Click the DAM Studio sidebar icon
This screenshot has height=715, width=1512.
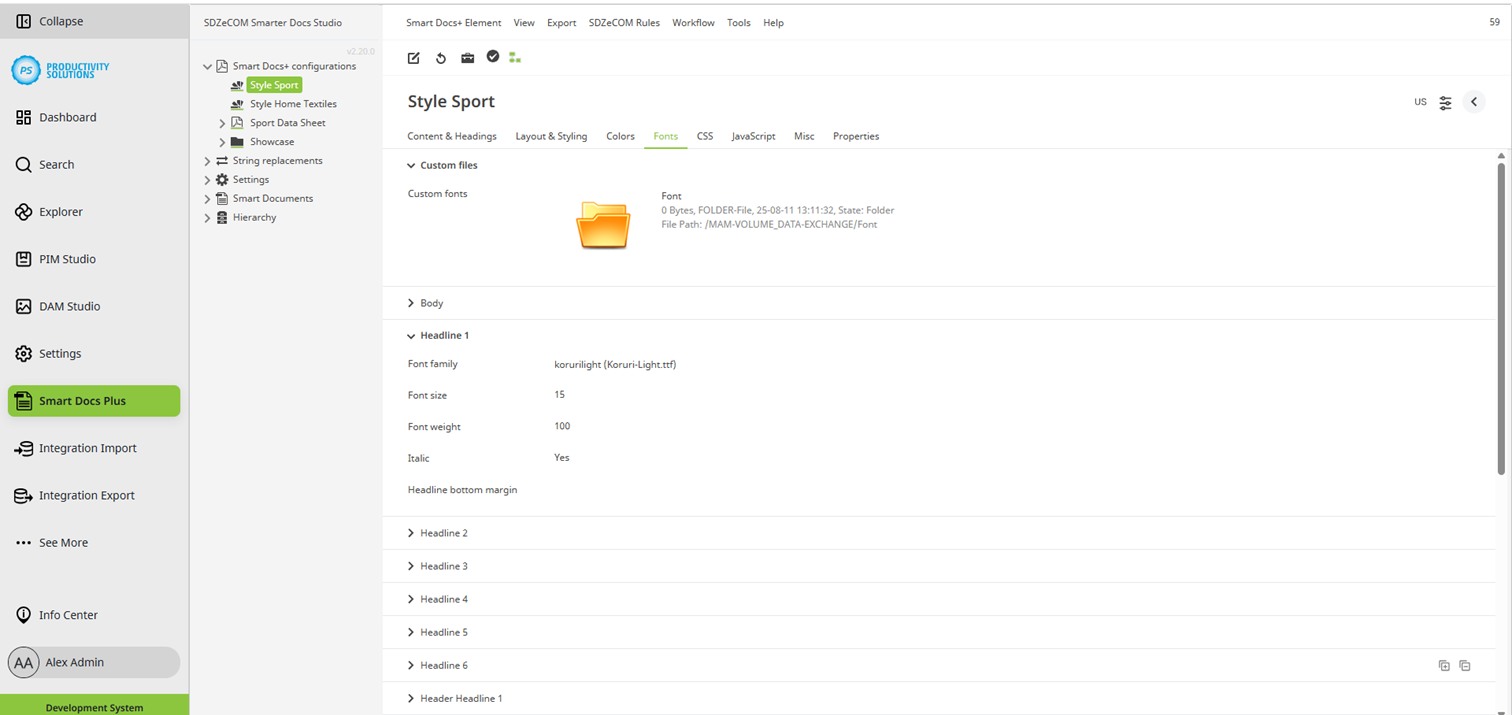24,307
